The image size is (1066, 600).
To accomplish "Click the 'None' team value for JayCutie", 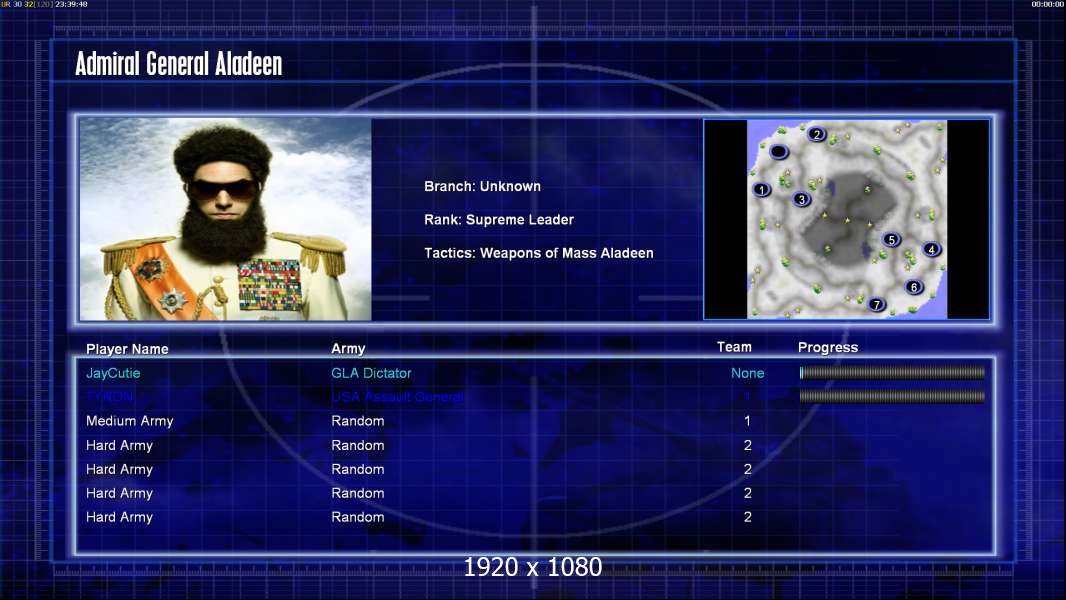I will (747, 373).
